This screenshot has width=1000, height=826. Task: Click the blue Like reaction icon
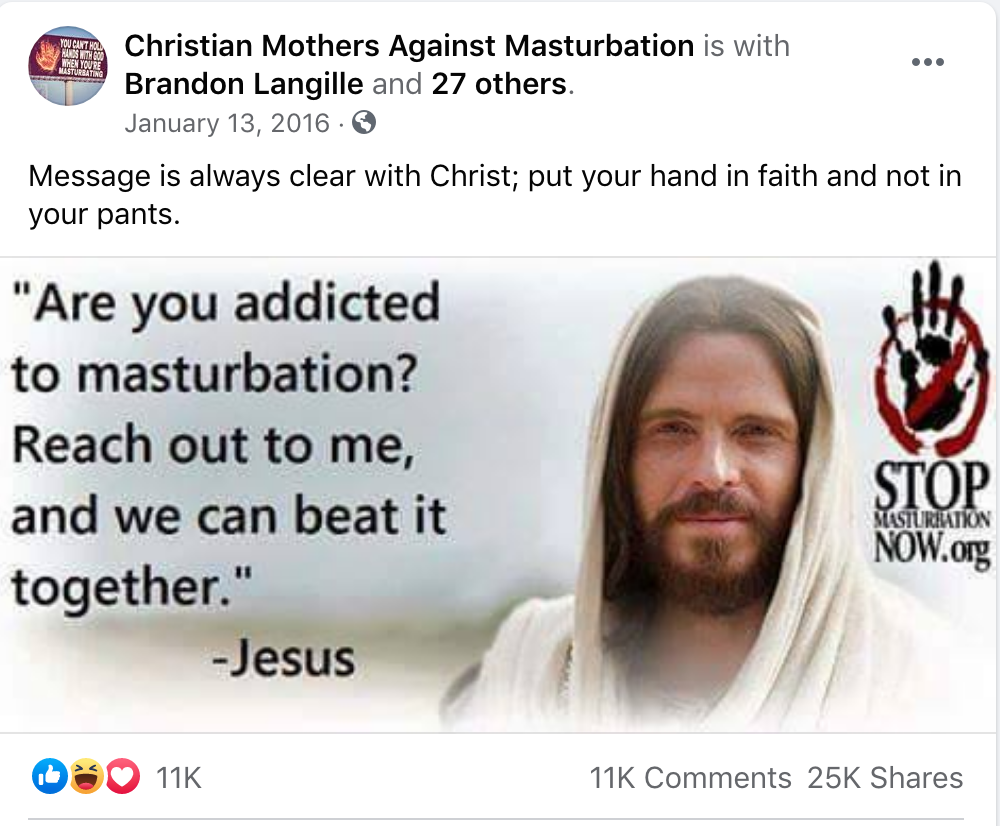pyautogui.click(x=50, y=776)
